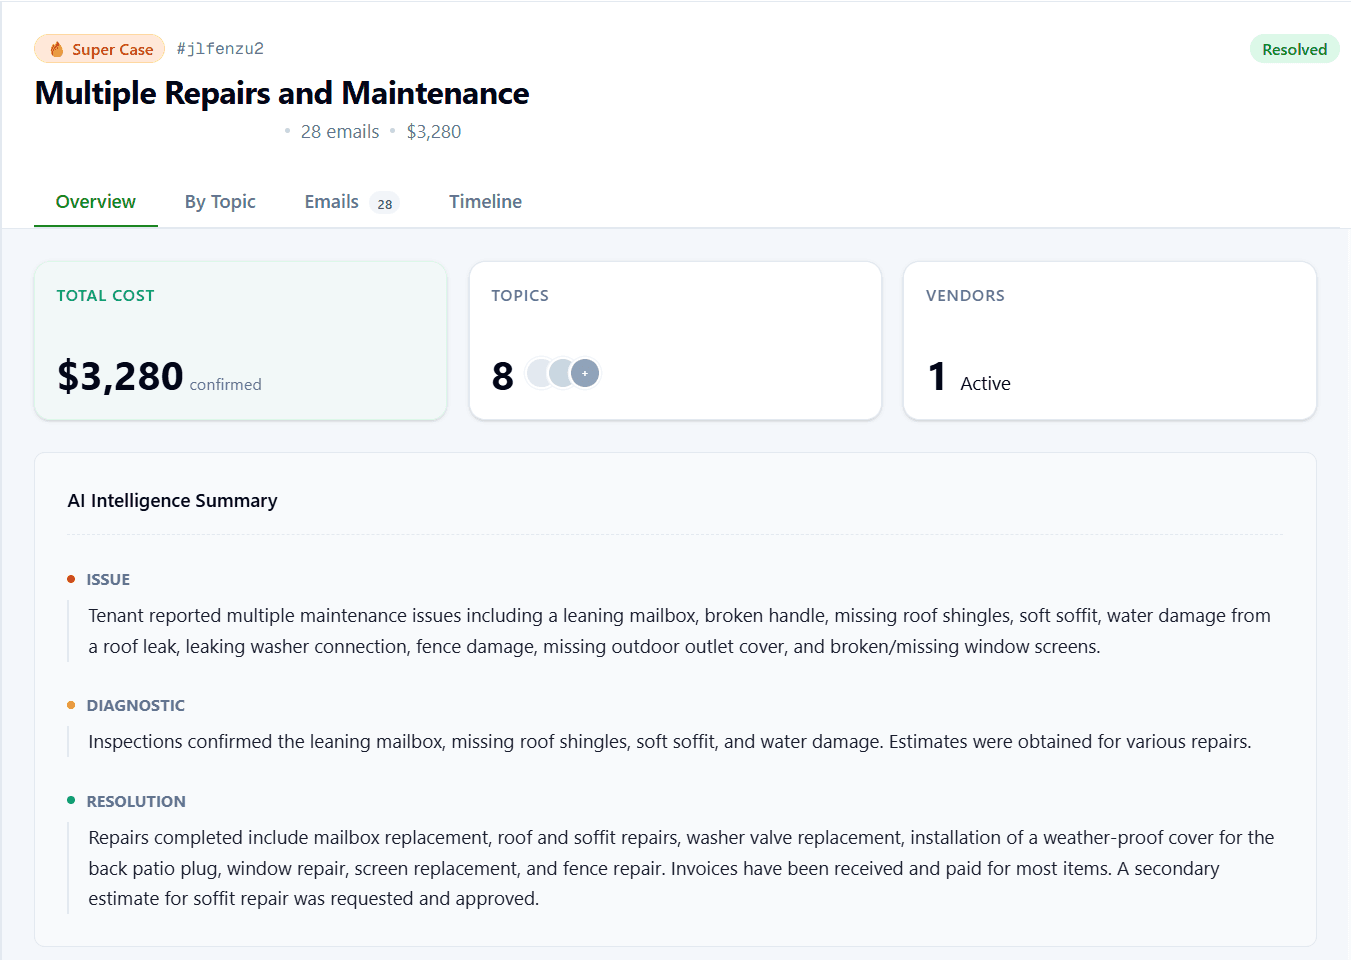Click the AI Intelligence Summary heading

coord(172,500)
